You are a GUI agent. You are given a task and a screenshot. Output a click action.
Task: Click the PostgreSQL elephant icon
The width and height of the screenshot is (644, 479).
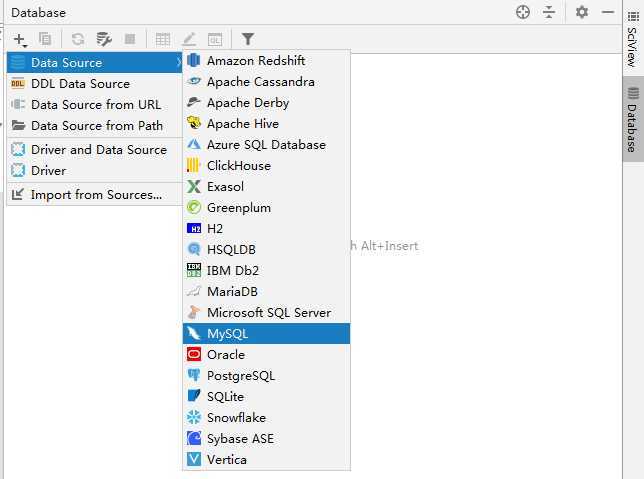[194, 375]
